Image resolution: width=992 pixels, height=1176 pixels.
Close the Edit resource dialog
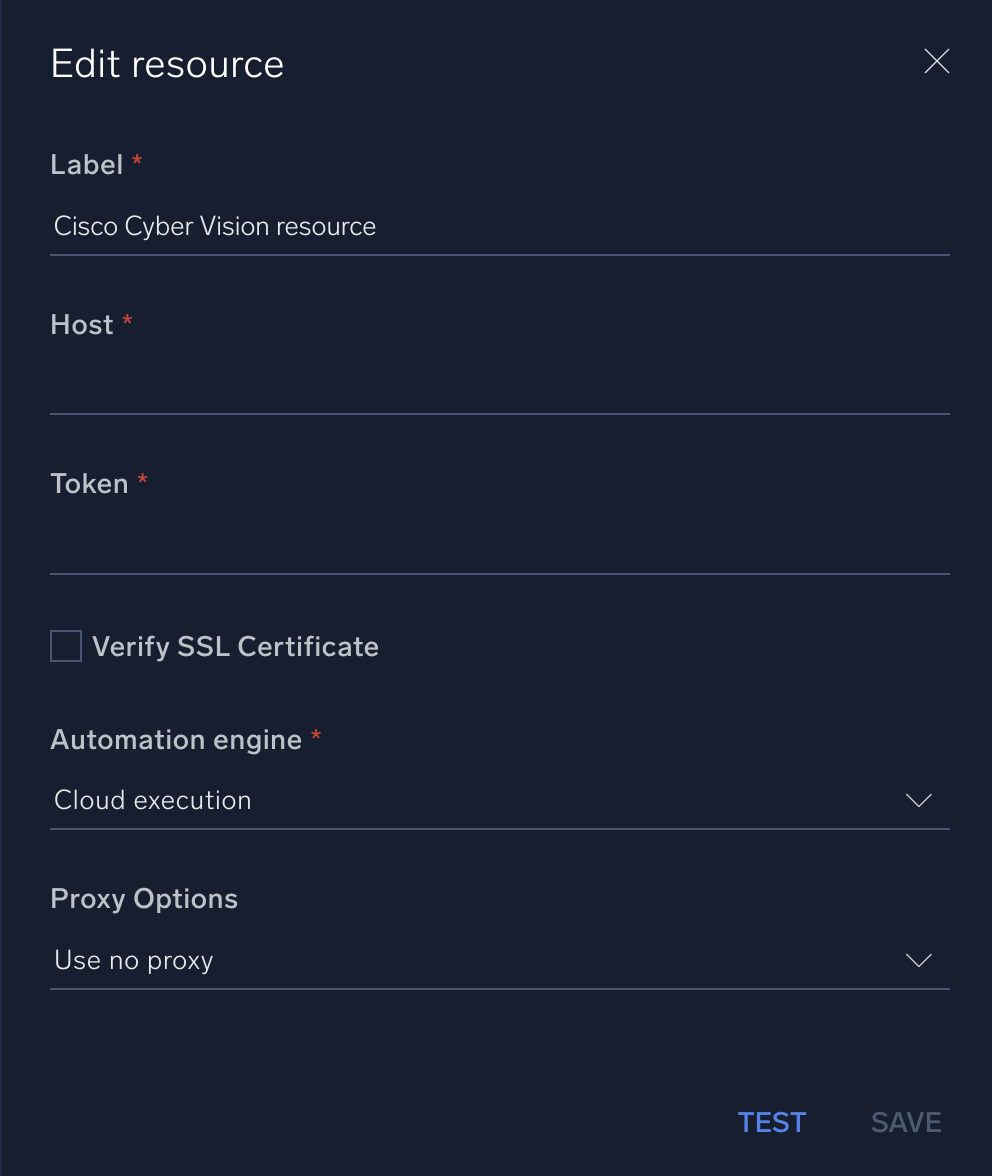[937, 61]
